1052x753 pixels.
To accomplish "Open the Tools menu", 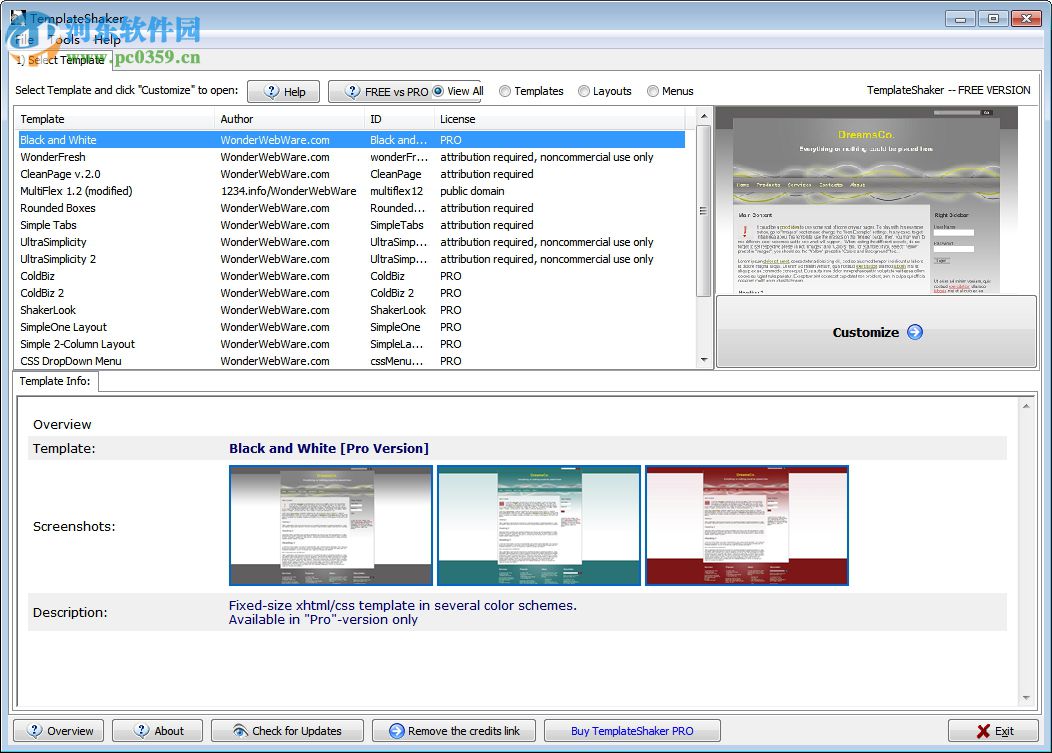I will (x=64, y=40).
